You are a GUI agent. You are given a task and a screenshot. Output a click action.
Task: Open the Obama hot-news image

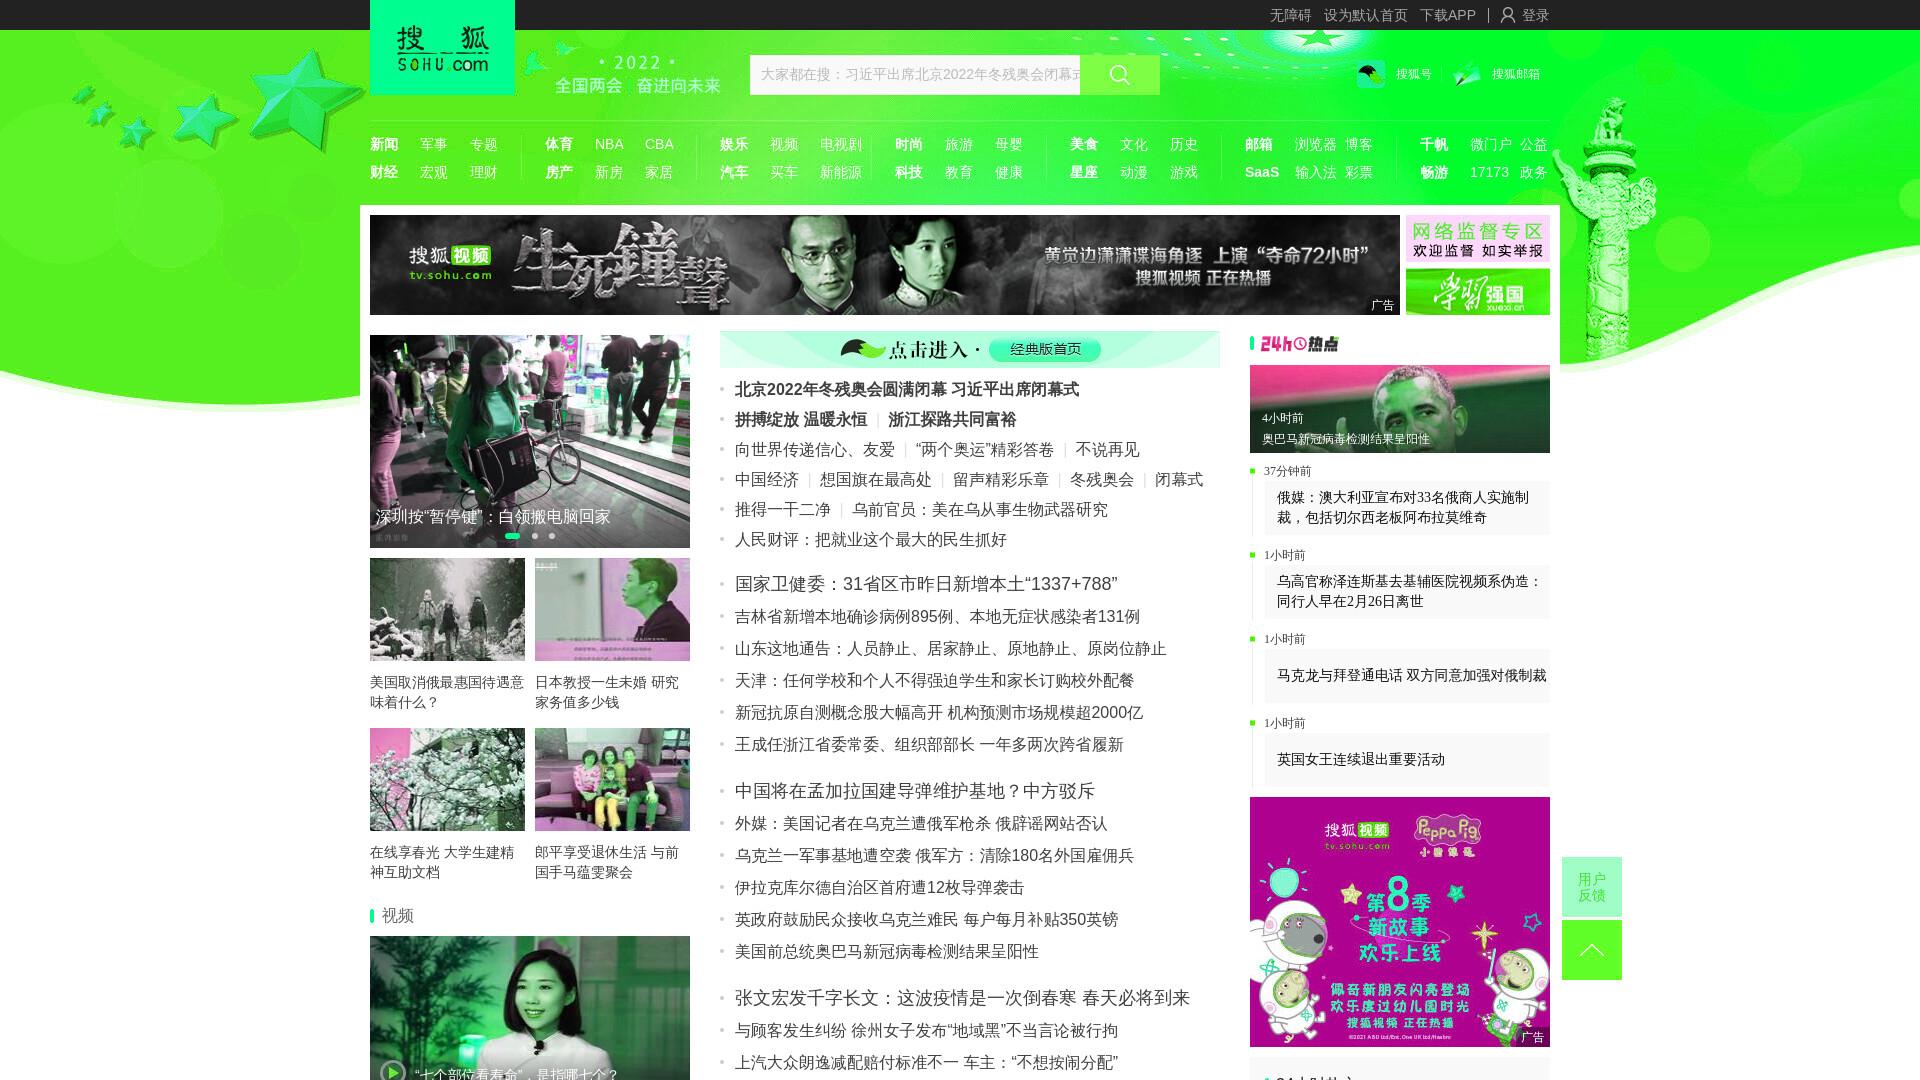pos(1400,409)
